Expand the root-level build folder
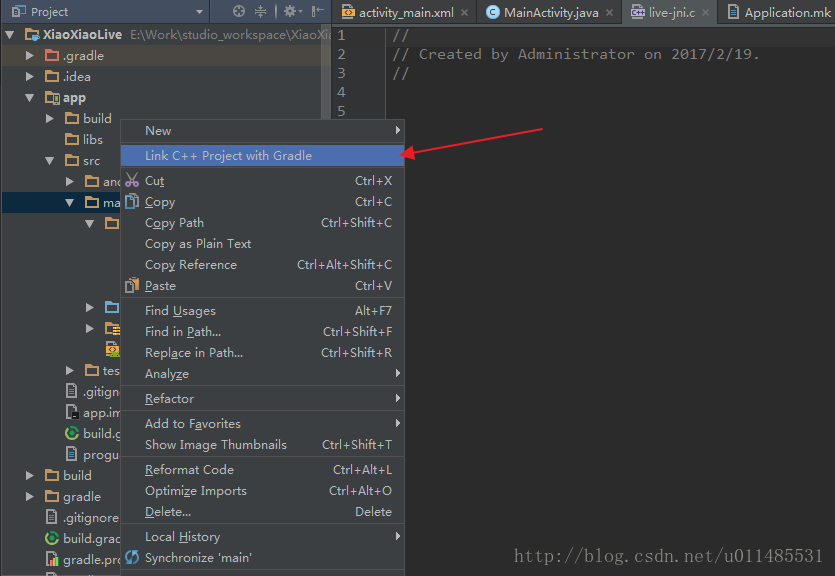The image size is (835, 576). [30, 475]
